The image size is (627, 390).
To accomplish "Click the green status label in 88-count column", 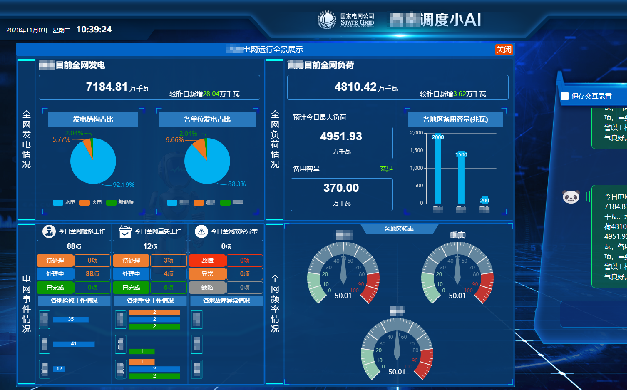I will (x=56, y=287).
